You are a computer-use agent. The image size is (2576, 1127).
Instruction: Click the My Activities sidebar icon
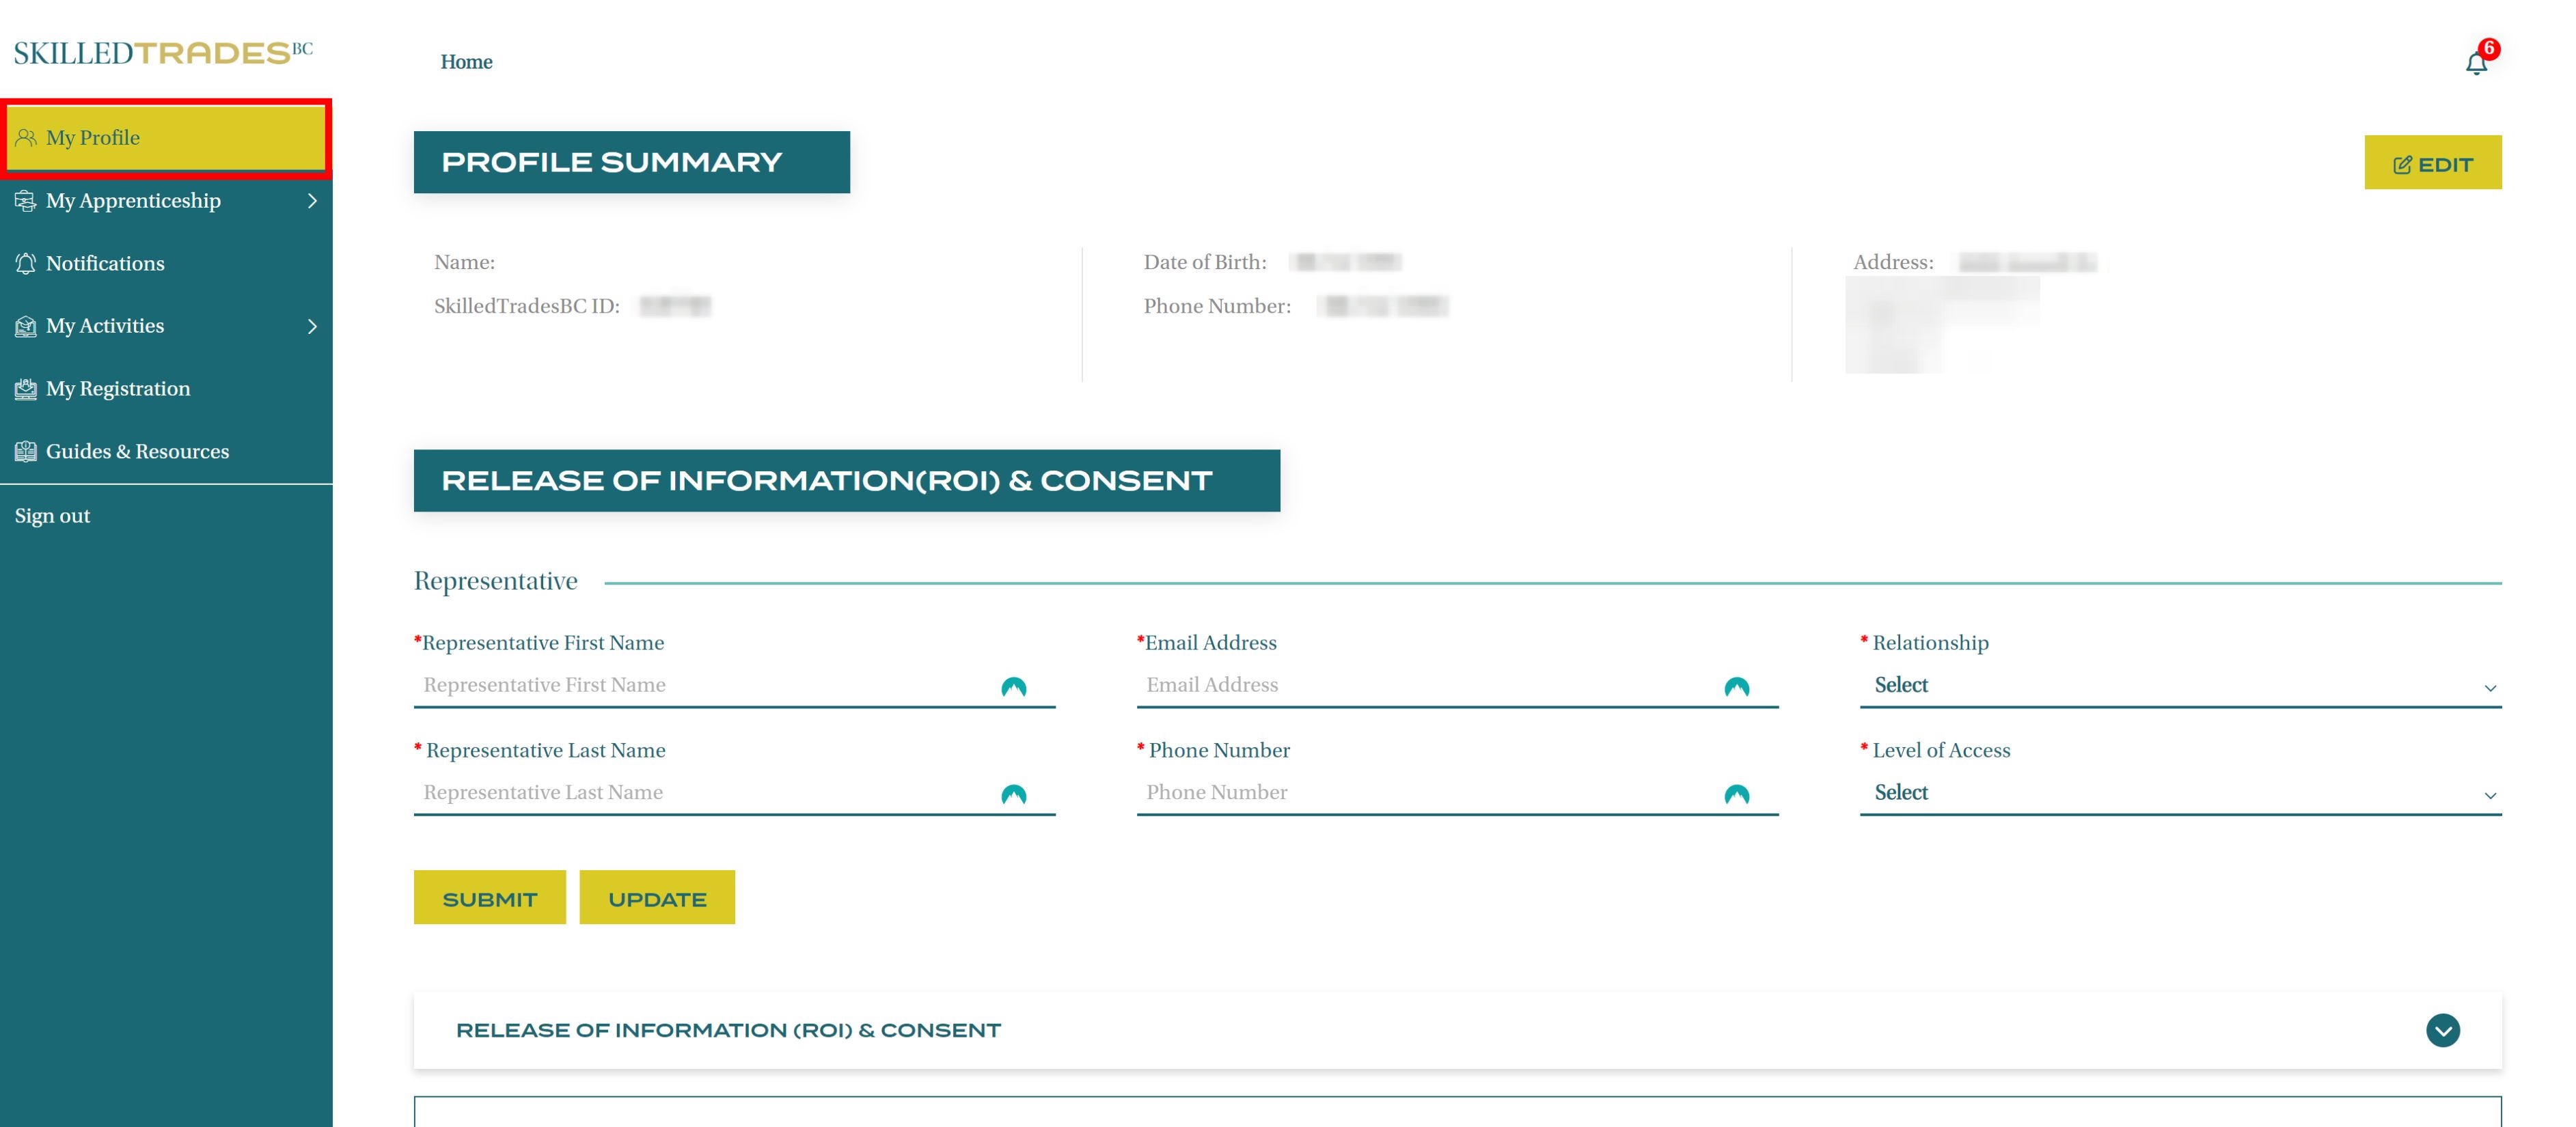26,326
